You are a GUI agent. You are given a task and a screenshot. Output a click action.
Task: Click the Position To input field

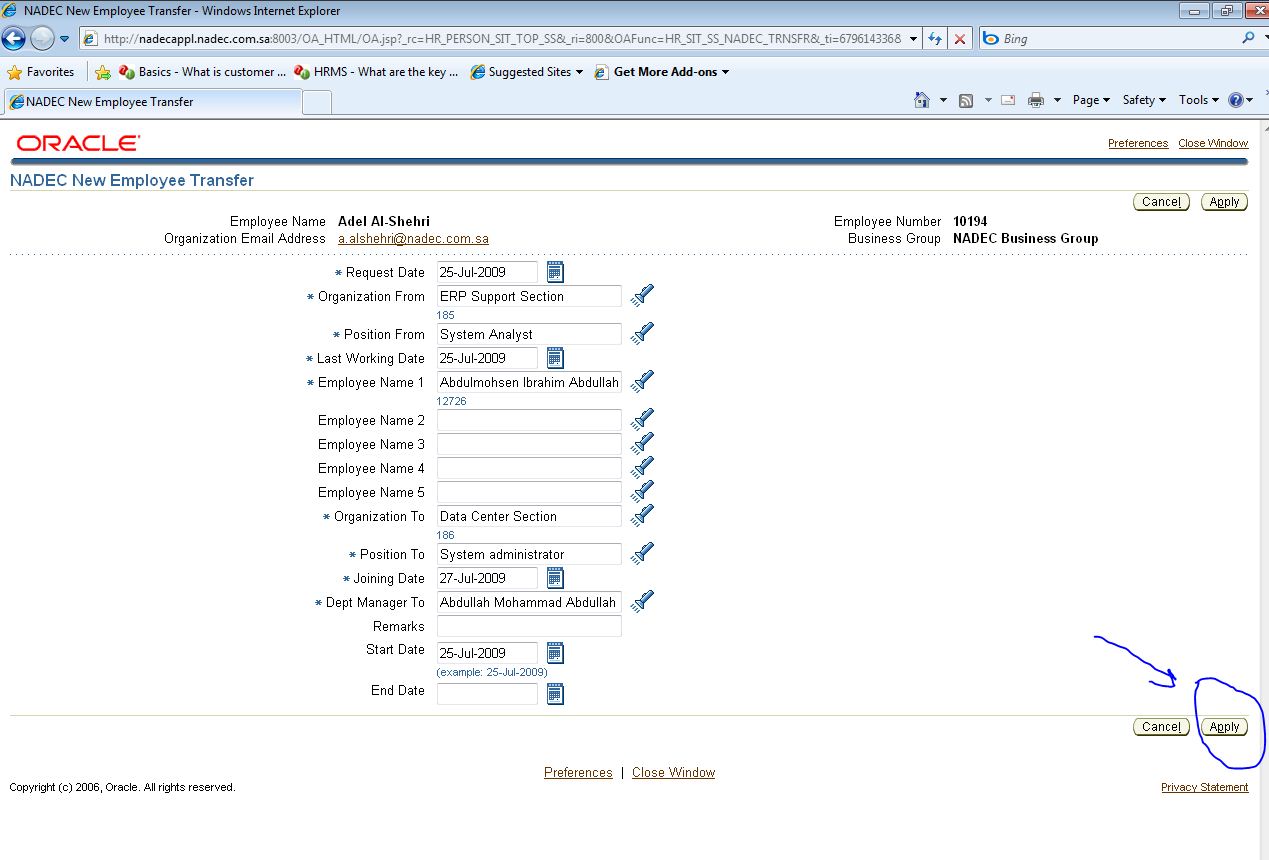pos(529,554)
